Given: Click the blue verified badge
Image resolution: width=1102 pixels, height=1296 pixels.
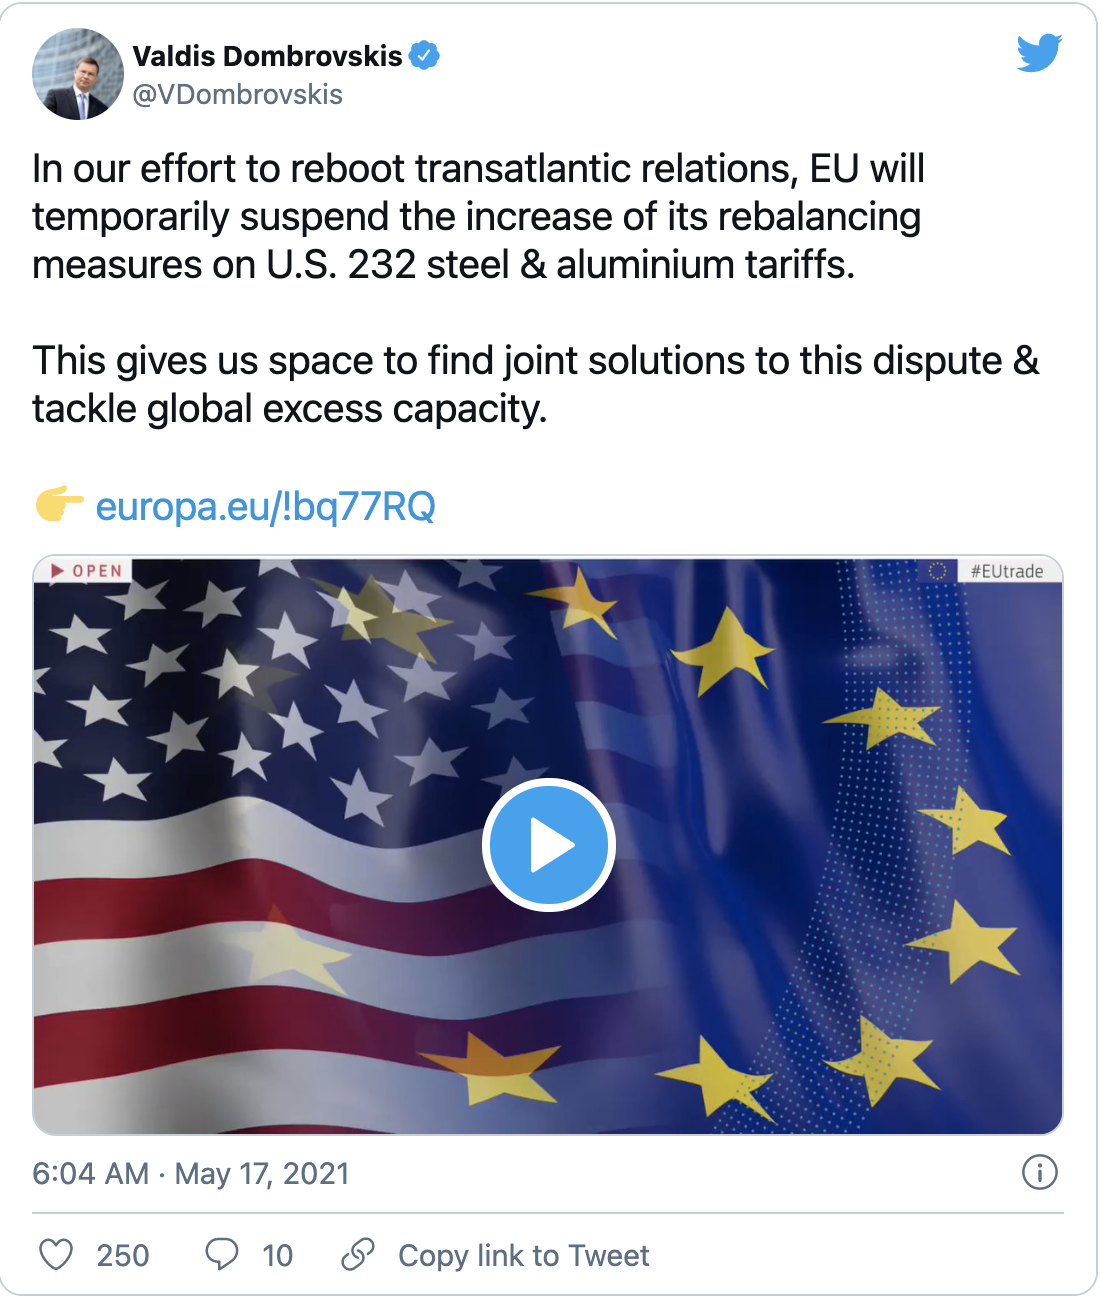Looking at the screenshot, I should 425,56.
